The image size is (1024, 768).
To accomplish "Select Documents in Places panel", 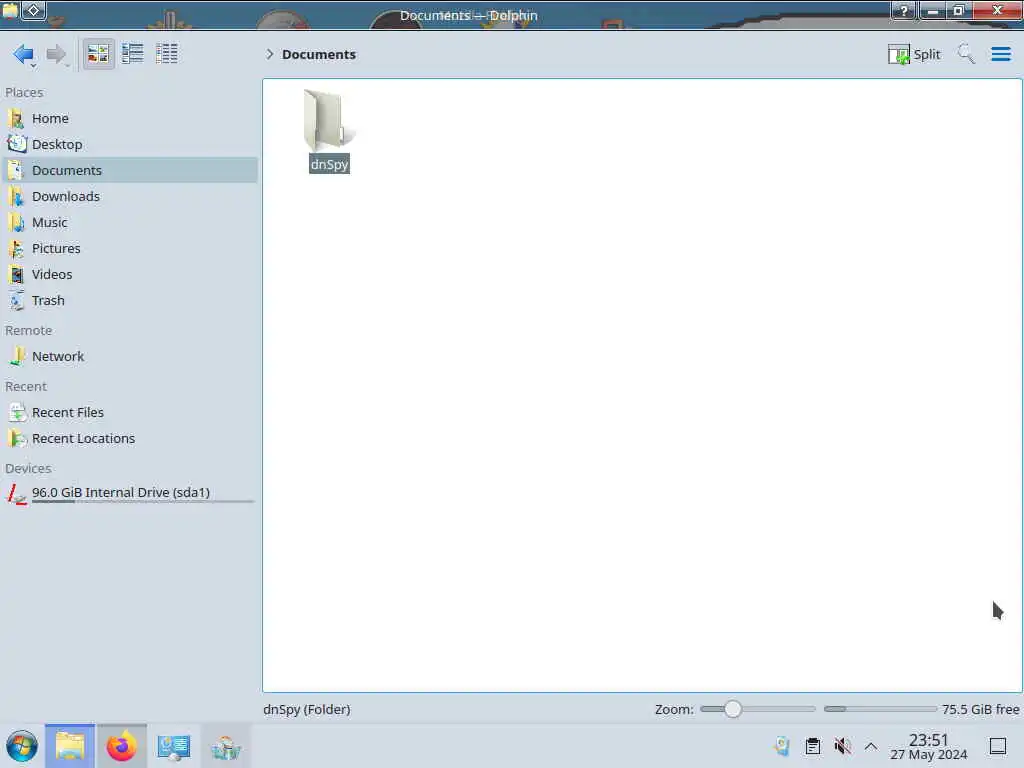I will click(129, 170).
